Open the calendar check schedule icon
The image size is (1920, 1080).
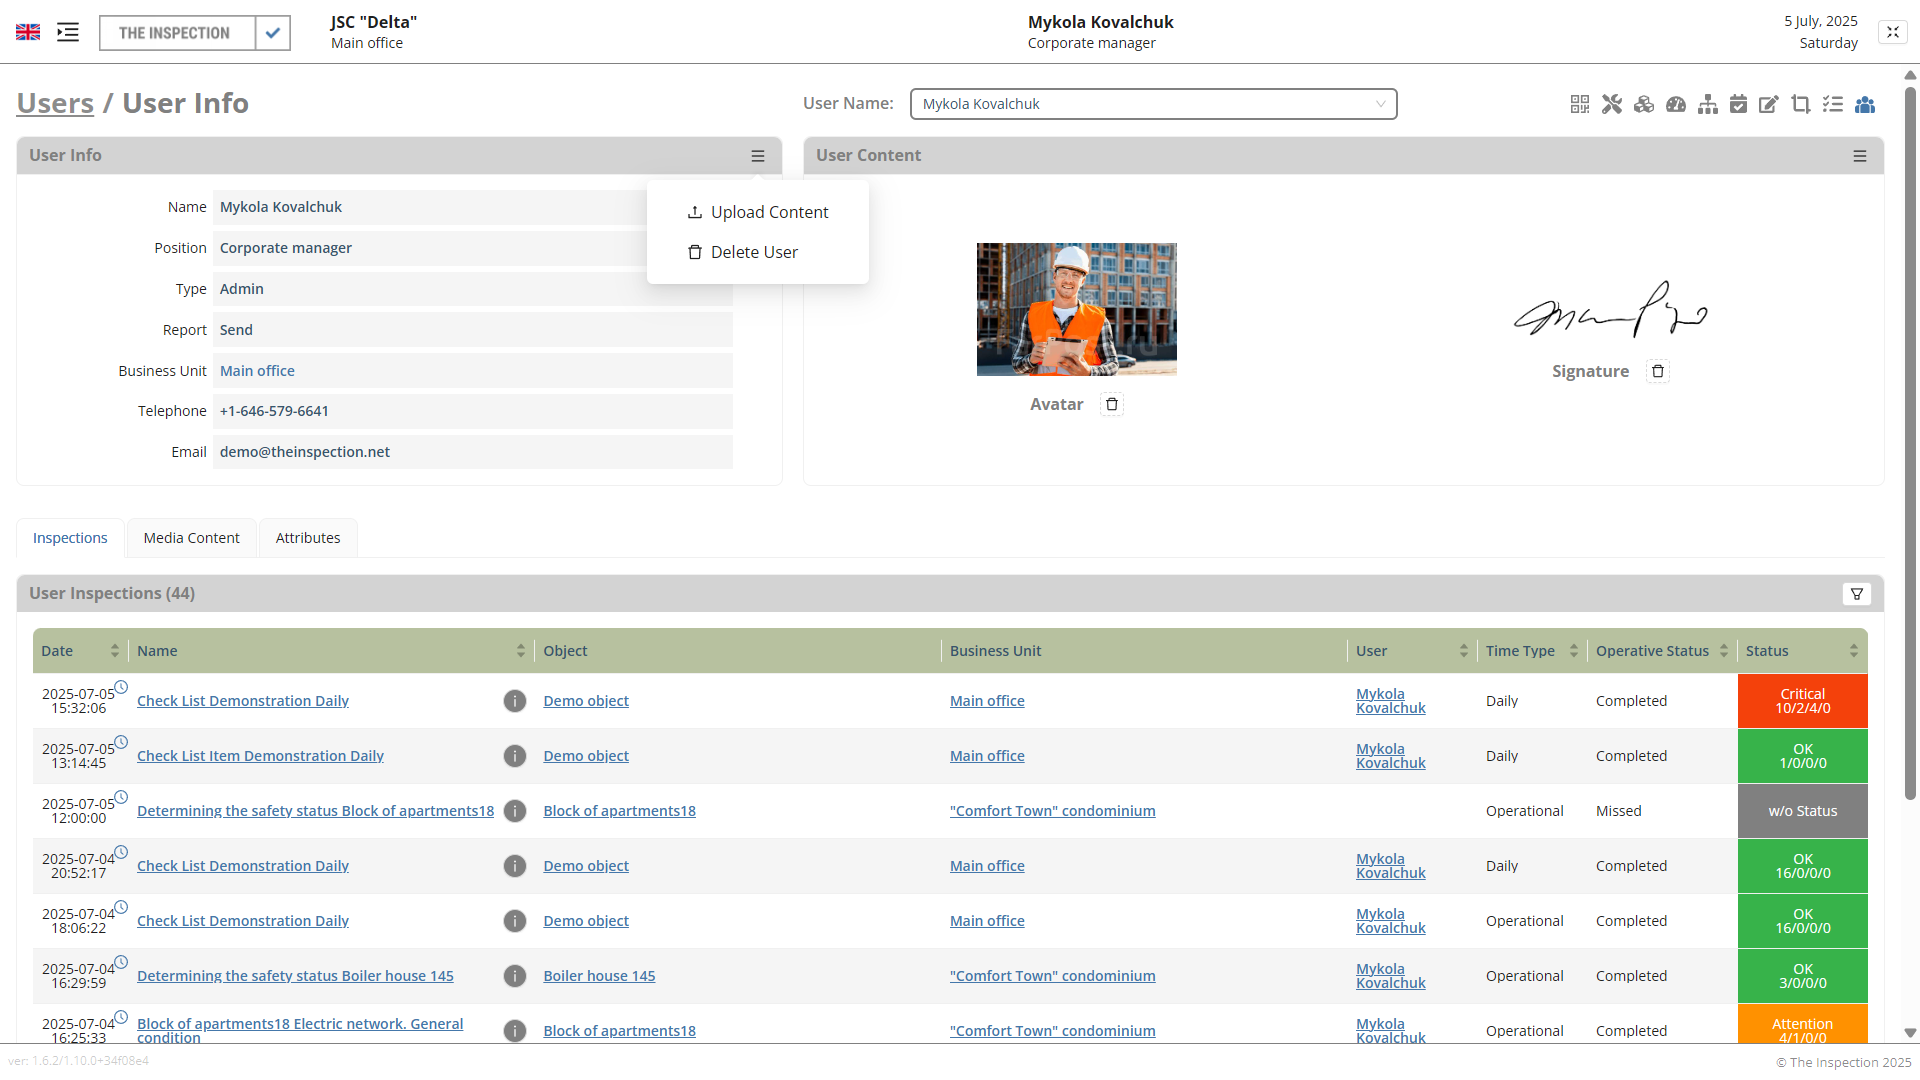(1739, 104)
